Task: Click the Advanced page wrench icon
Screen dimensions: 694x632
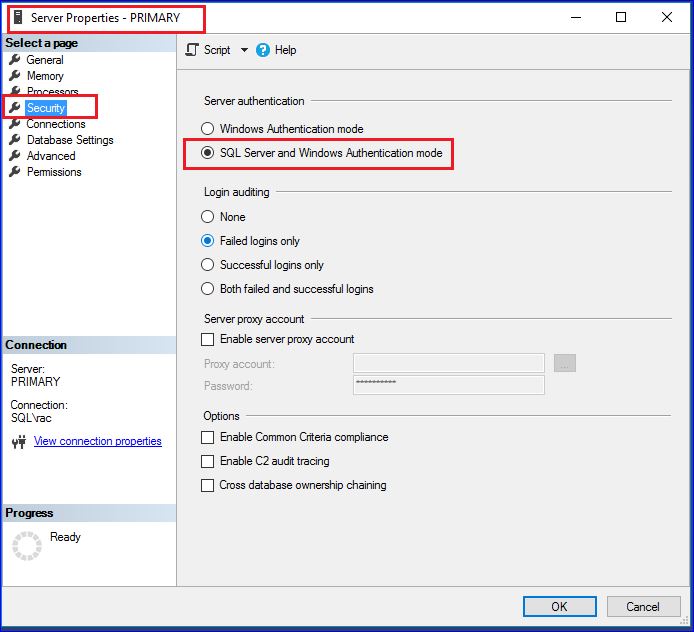Action: point(15,156)
